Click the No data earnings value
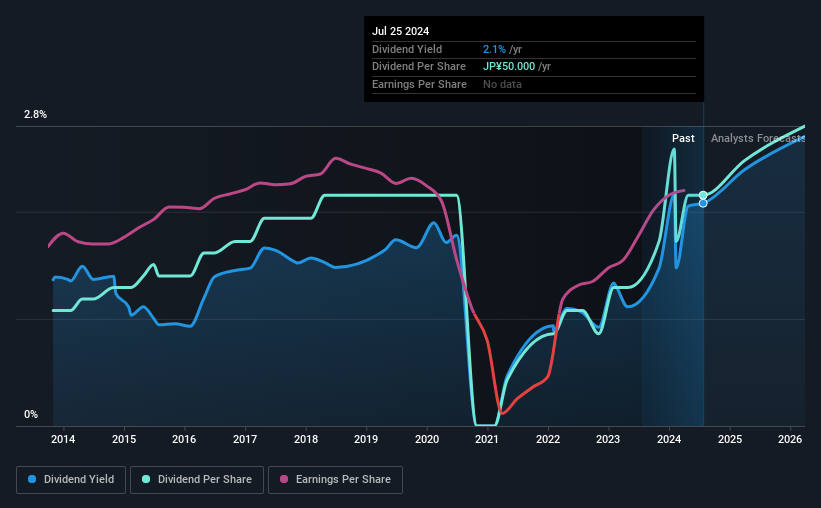Viewport: 821px width, 508px height. point(502,84)
